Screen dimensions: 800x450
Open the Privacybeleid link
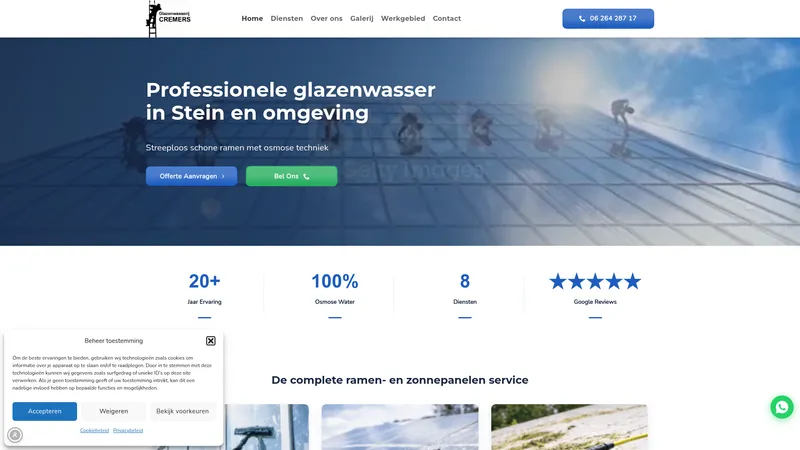pyautogui.click(x=128, y=430)
